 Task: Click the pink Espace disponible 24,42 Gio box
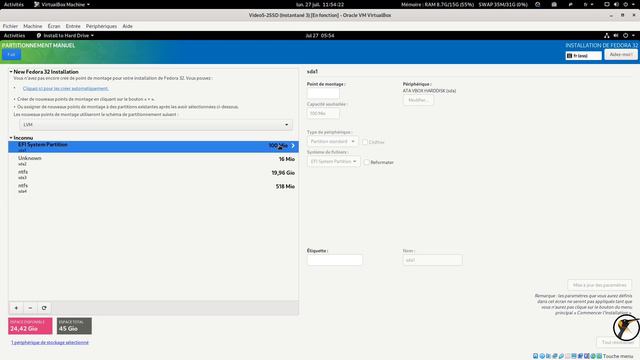pos(30,326)
